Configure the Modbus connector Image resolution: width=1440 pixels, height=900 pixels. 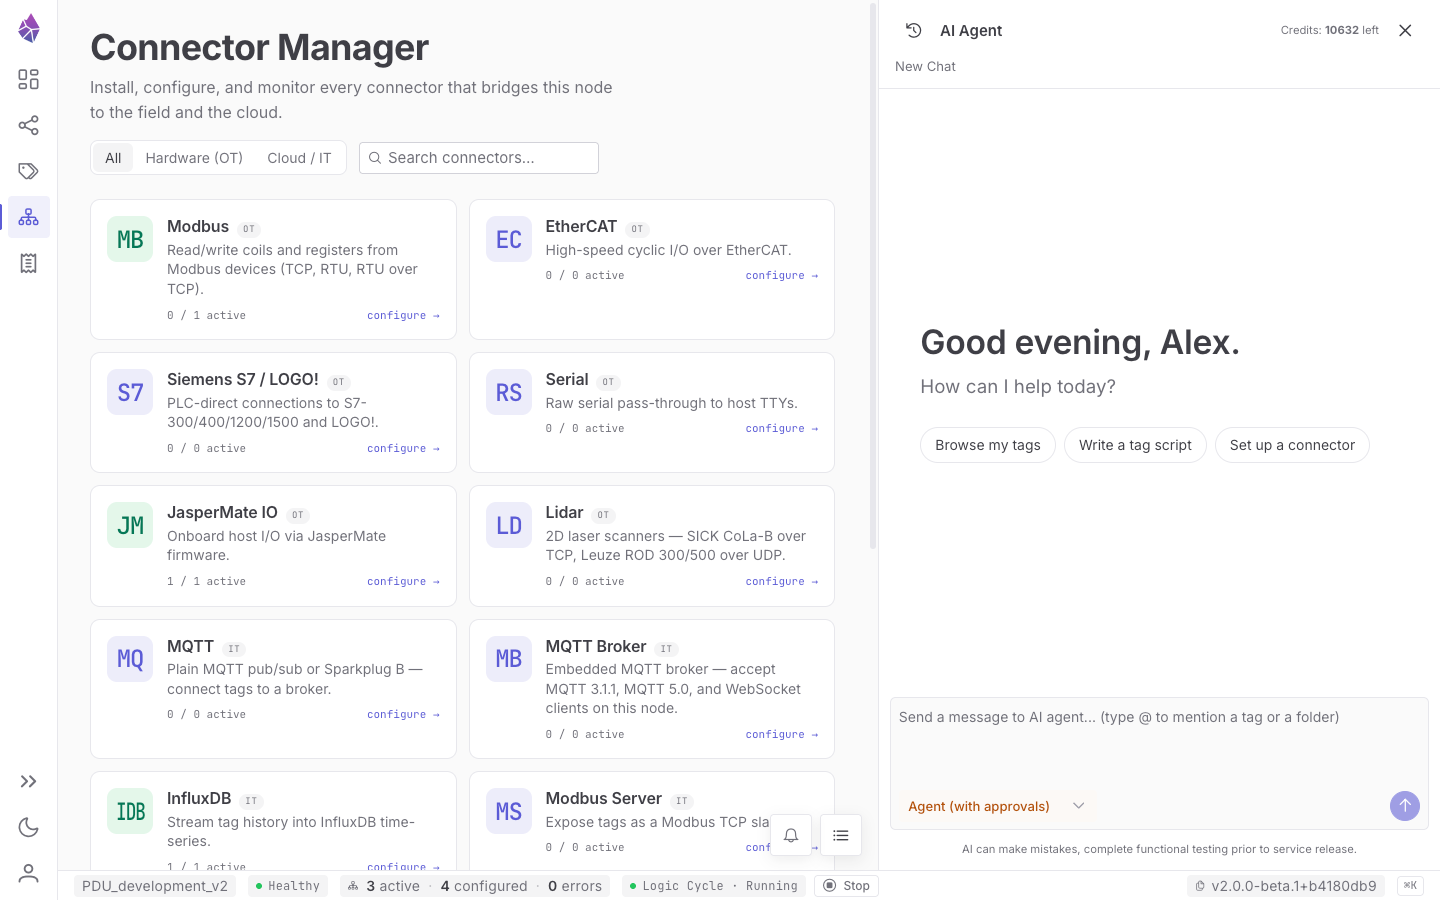(x=403, y=315)
